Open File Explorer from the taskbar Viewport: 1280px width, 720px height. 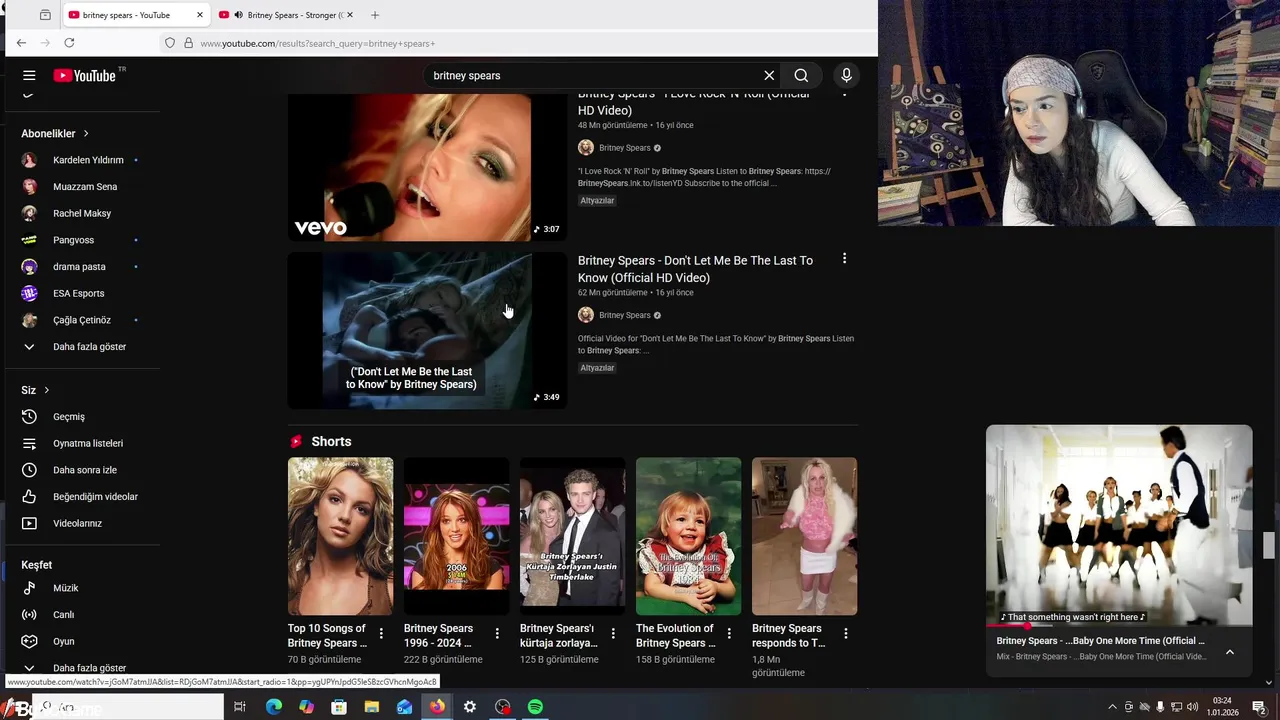pyautogui.click(x=371, y=707)
